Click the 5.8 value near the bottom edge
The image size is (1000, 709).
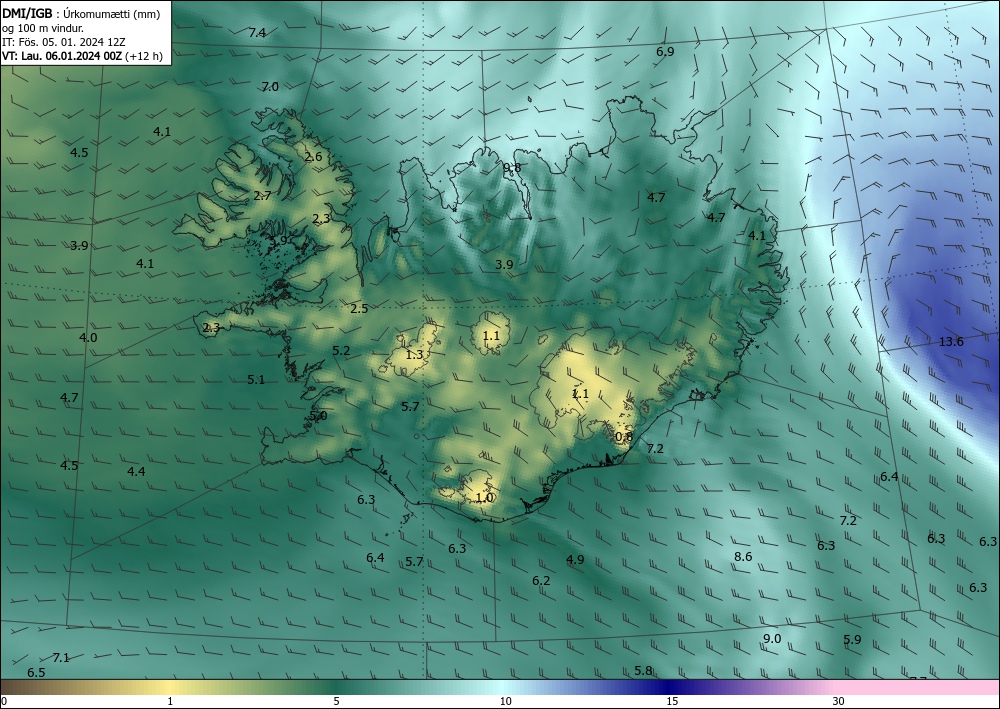click(644, 671)
